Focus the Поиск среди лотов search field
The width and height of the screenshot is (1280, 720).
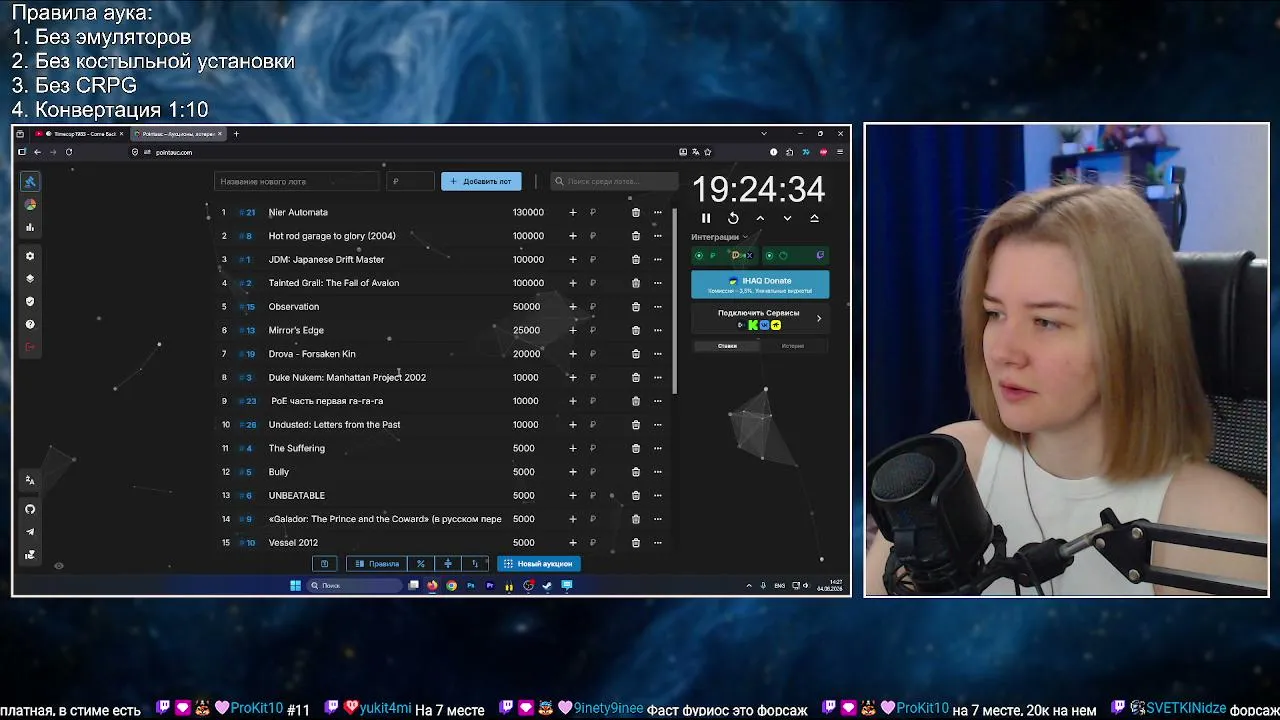click(x=614, y=182)
